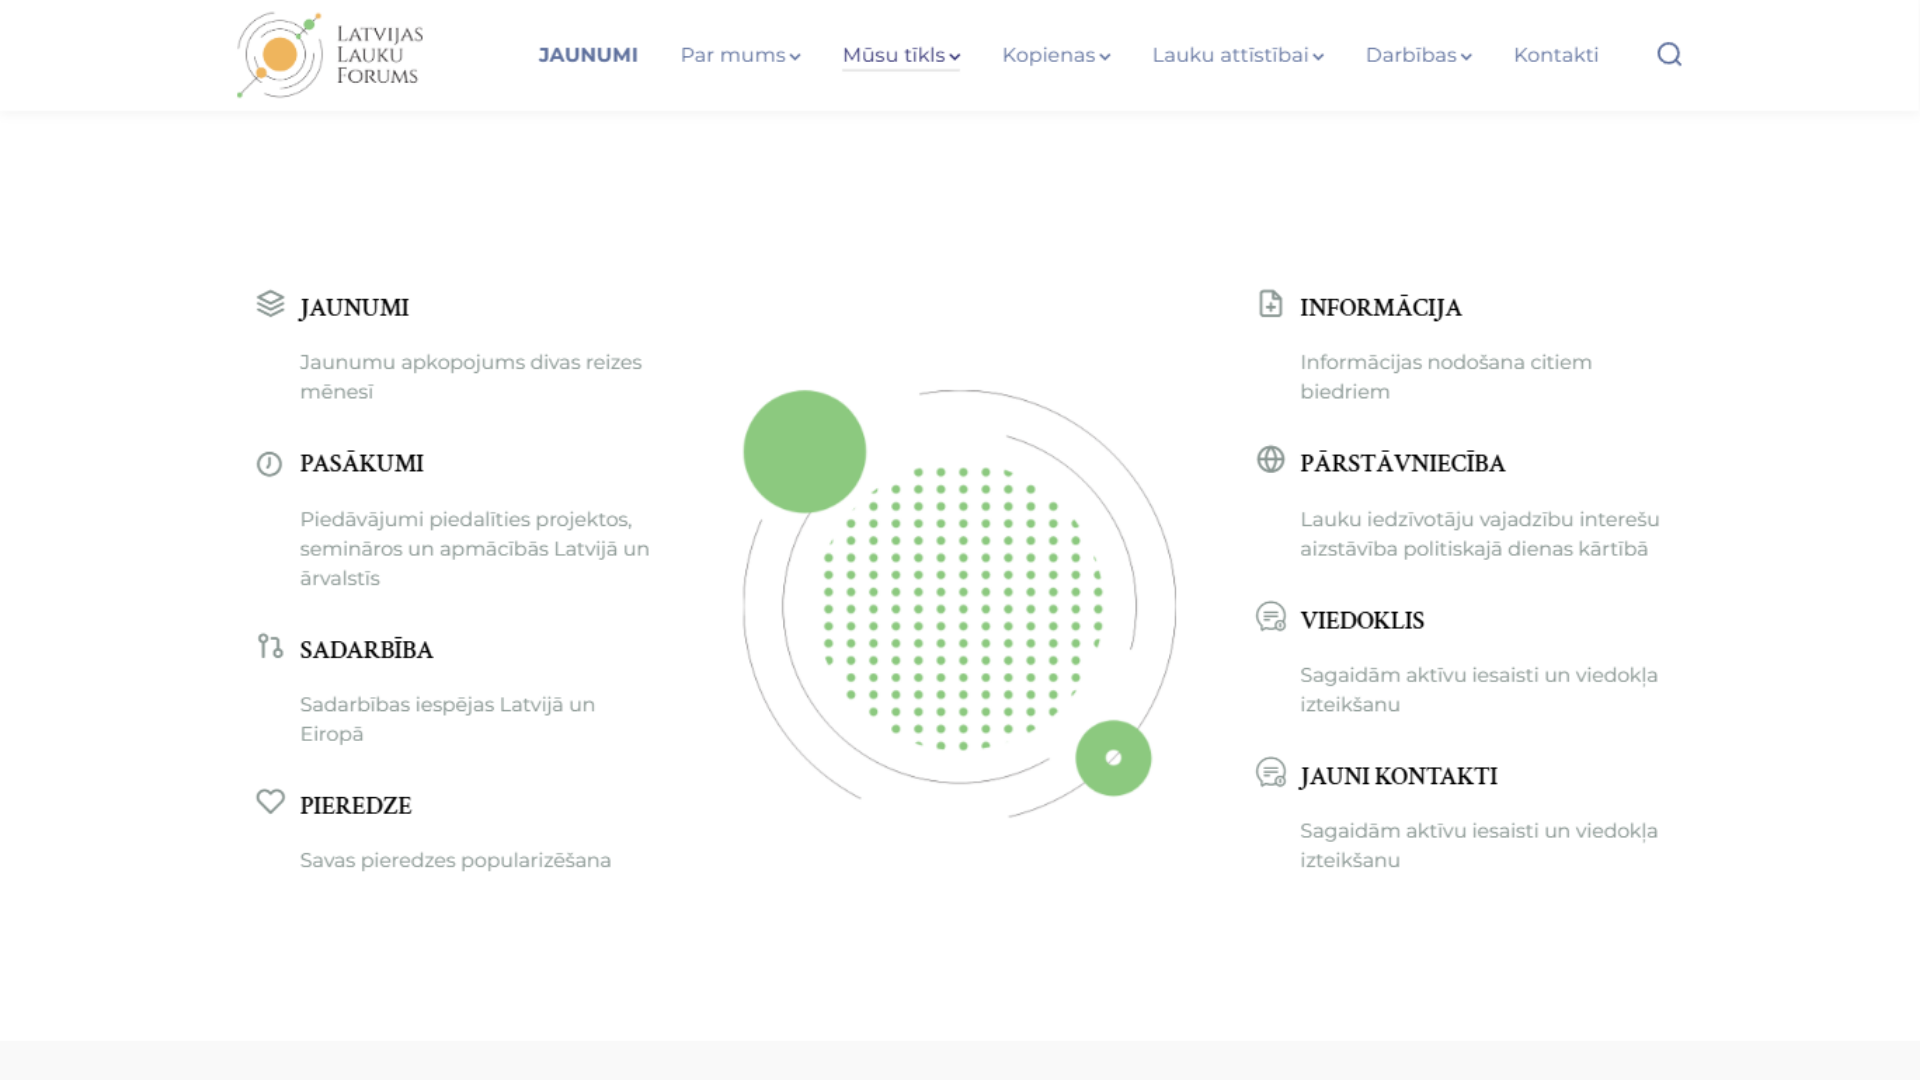Expand the Darbības dropdown menu
Image resolution: width=1920 pixels, height=1080 pixels.
pyautogui.click(x=1418, y=55)
